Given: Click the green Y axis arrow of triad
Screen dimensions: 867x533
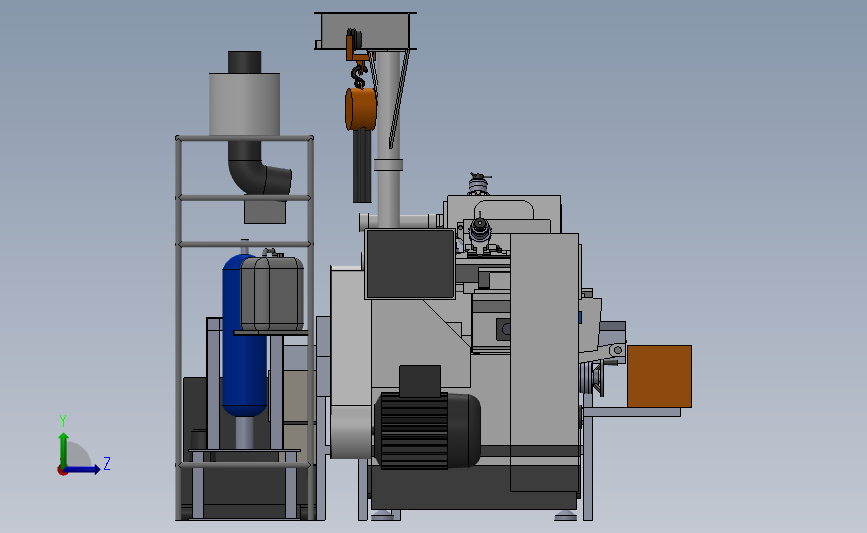Looking at the screenshot, I should 63,450.
